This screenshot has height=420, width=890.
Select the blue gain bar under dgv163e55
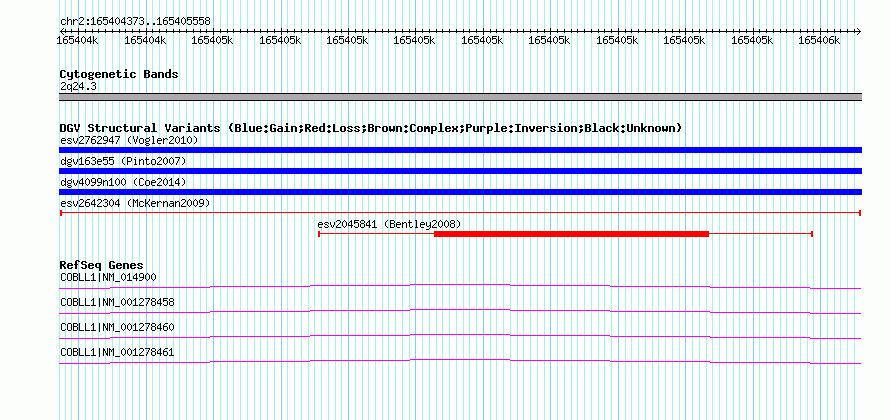tap(460, 171)
